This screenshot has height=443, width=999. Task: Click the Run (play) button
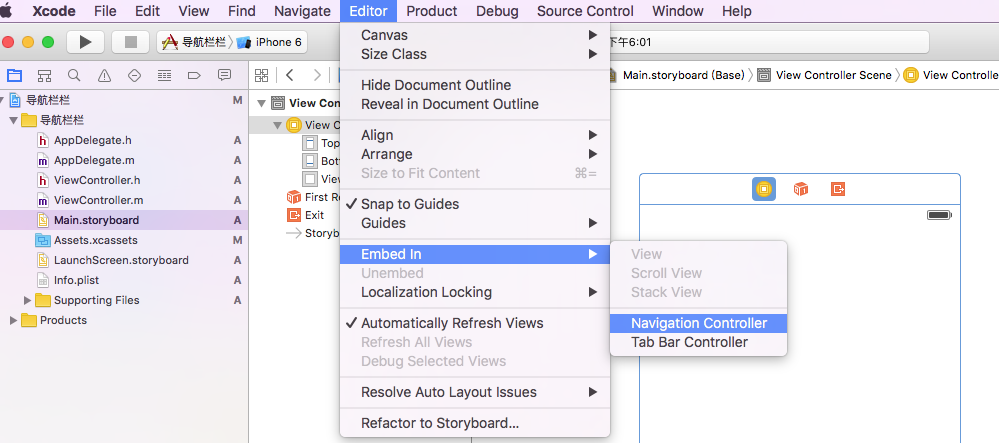(85, 42)
